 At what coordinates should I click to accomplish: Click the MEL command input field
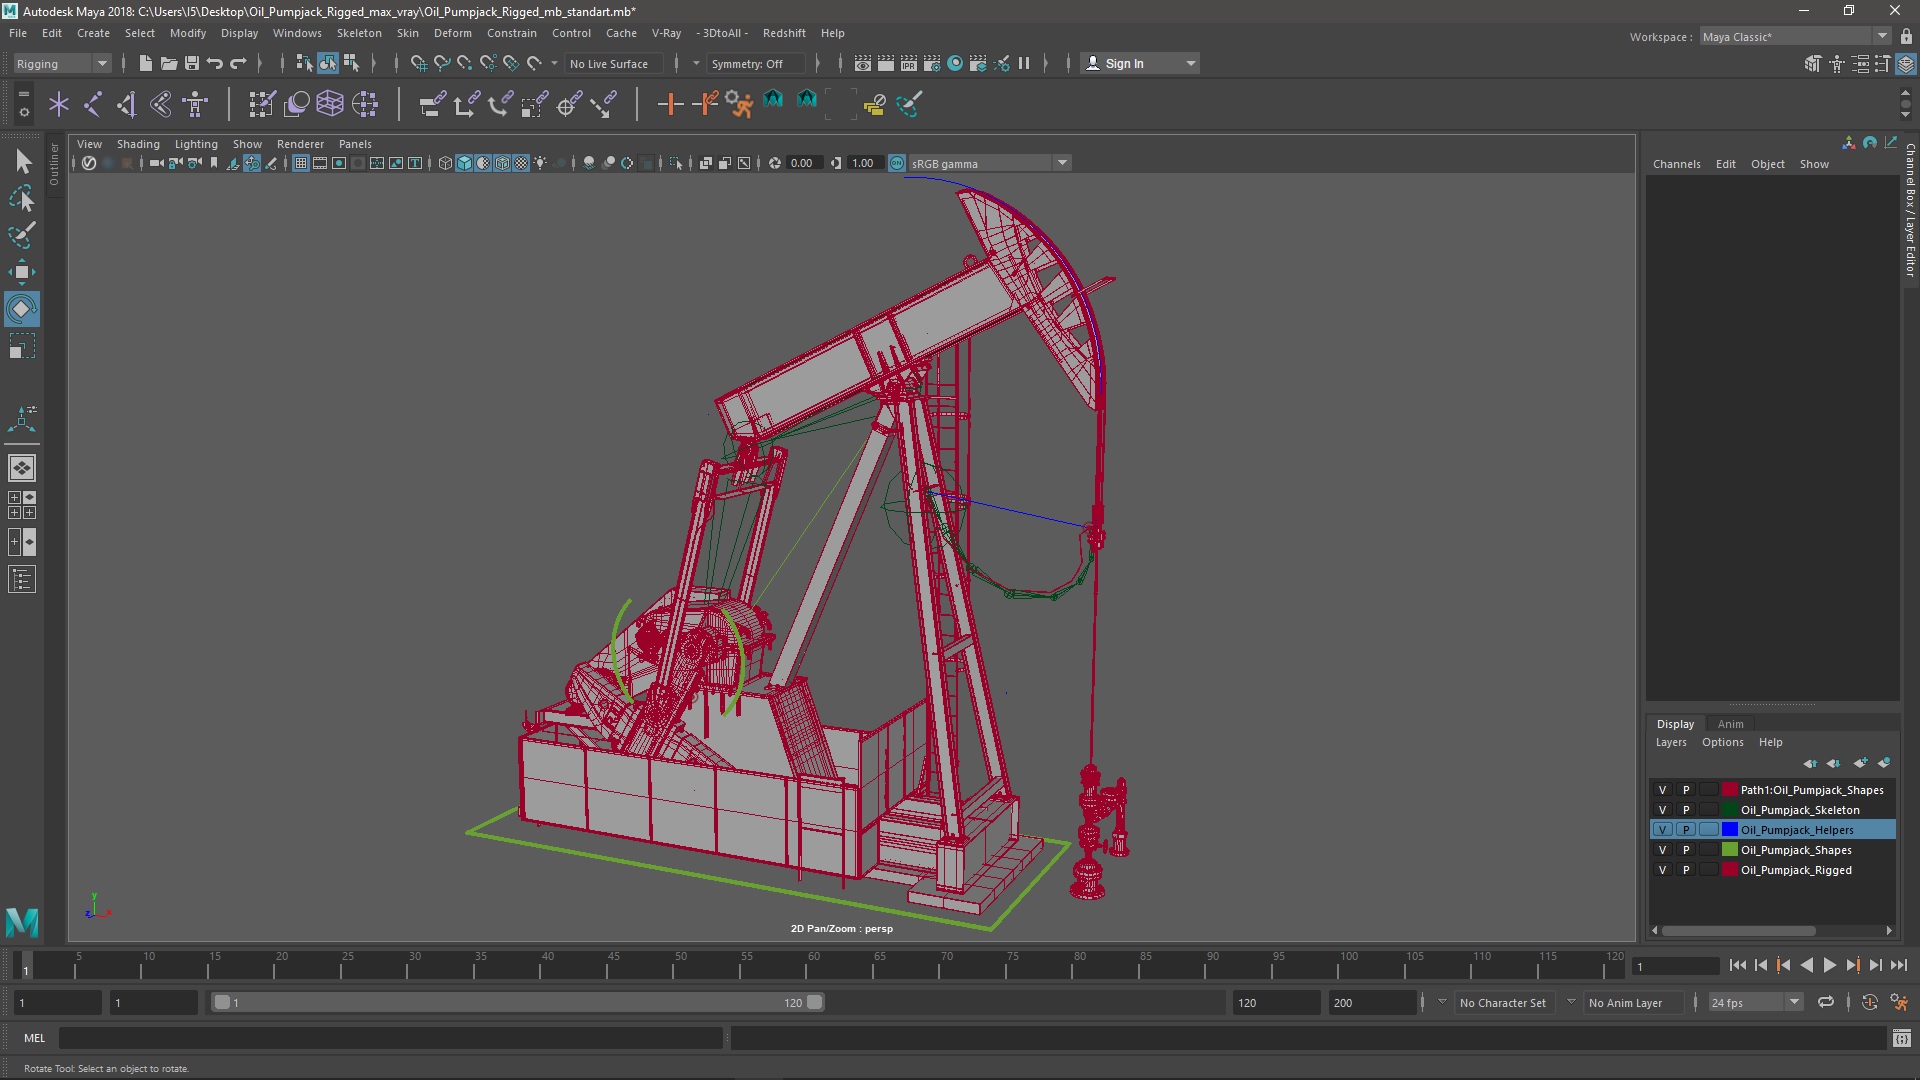(x=390, y=1038)
